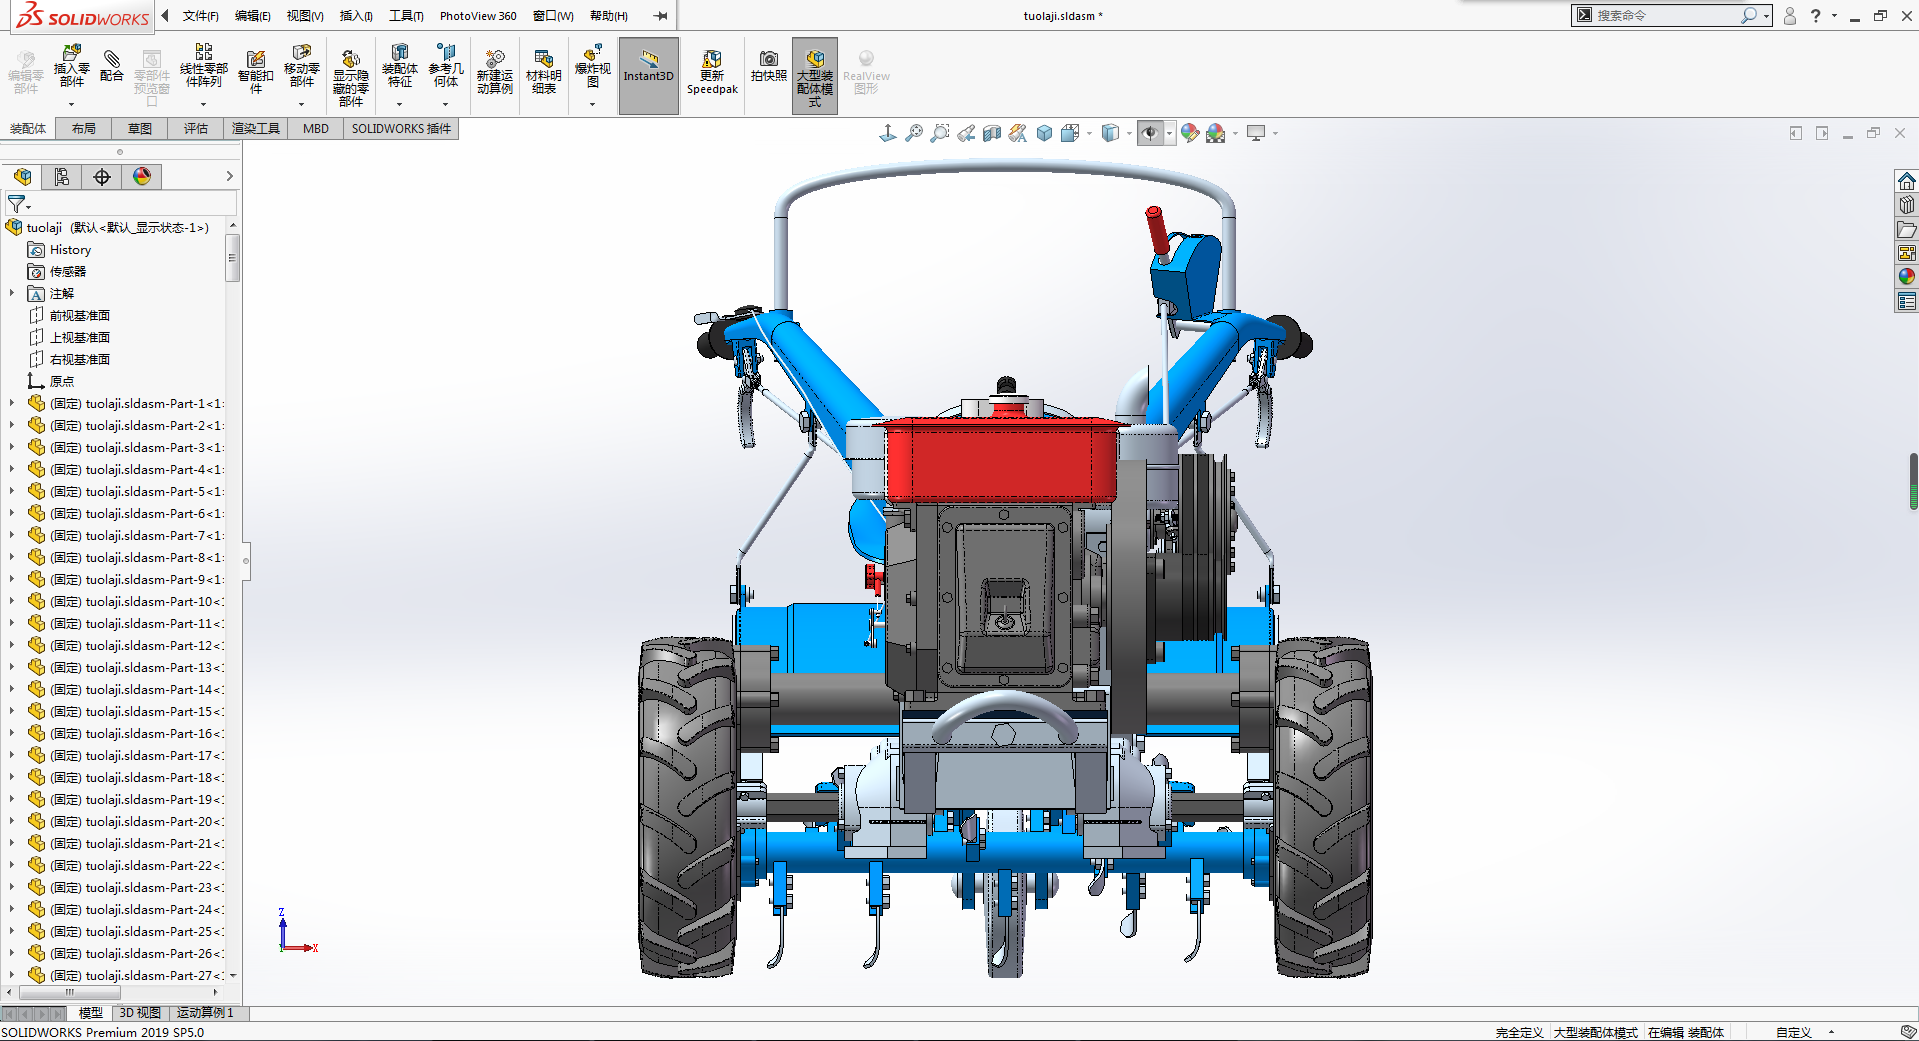Open the Section View tool
Image resolution: width=1919 pixels, height=1041 pixels.
(992, 133)
